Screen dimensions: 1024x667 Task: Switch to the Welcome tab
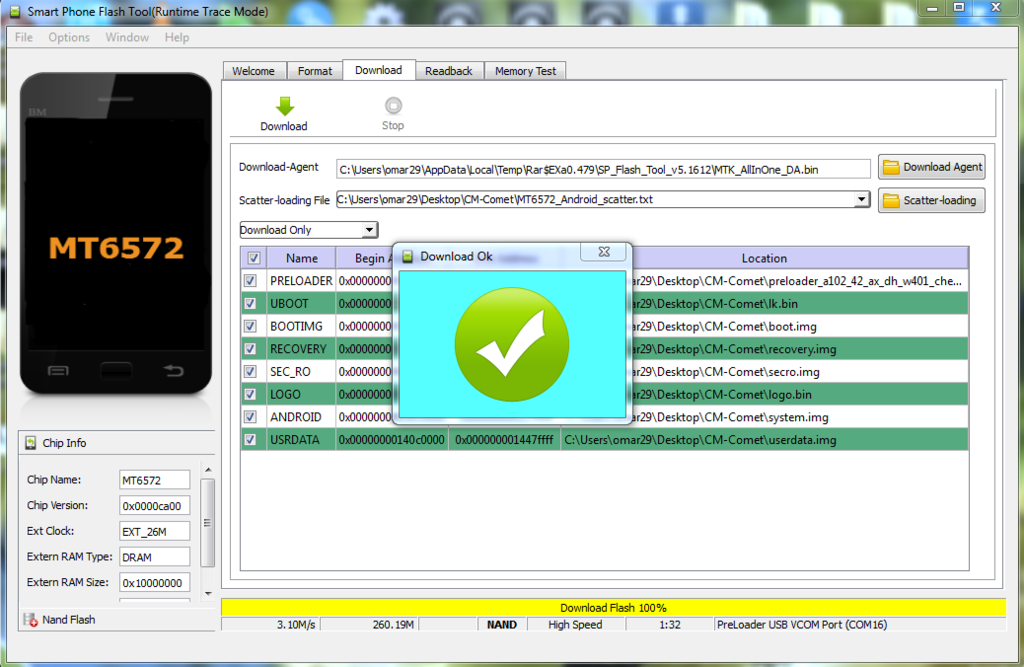pos(254,71)
